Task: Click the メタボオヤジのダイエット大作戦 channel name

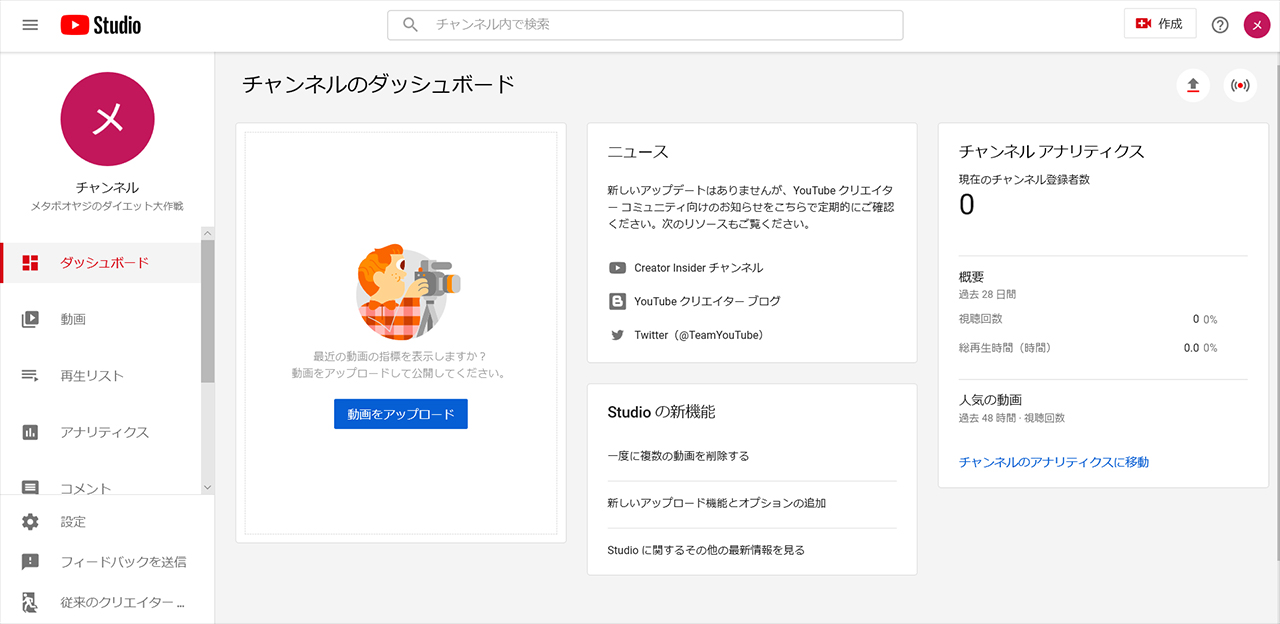Action: (x=107, y=206)
